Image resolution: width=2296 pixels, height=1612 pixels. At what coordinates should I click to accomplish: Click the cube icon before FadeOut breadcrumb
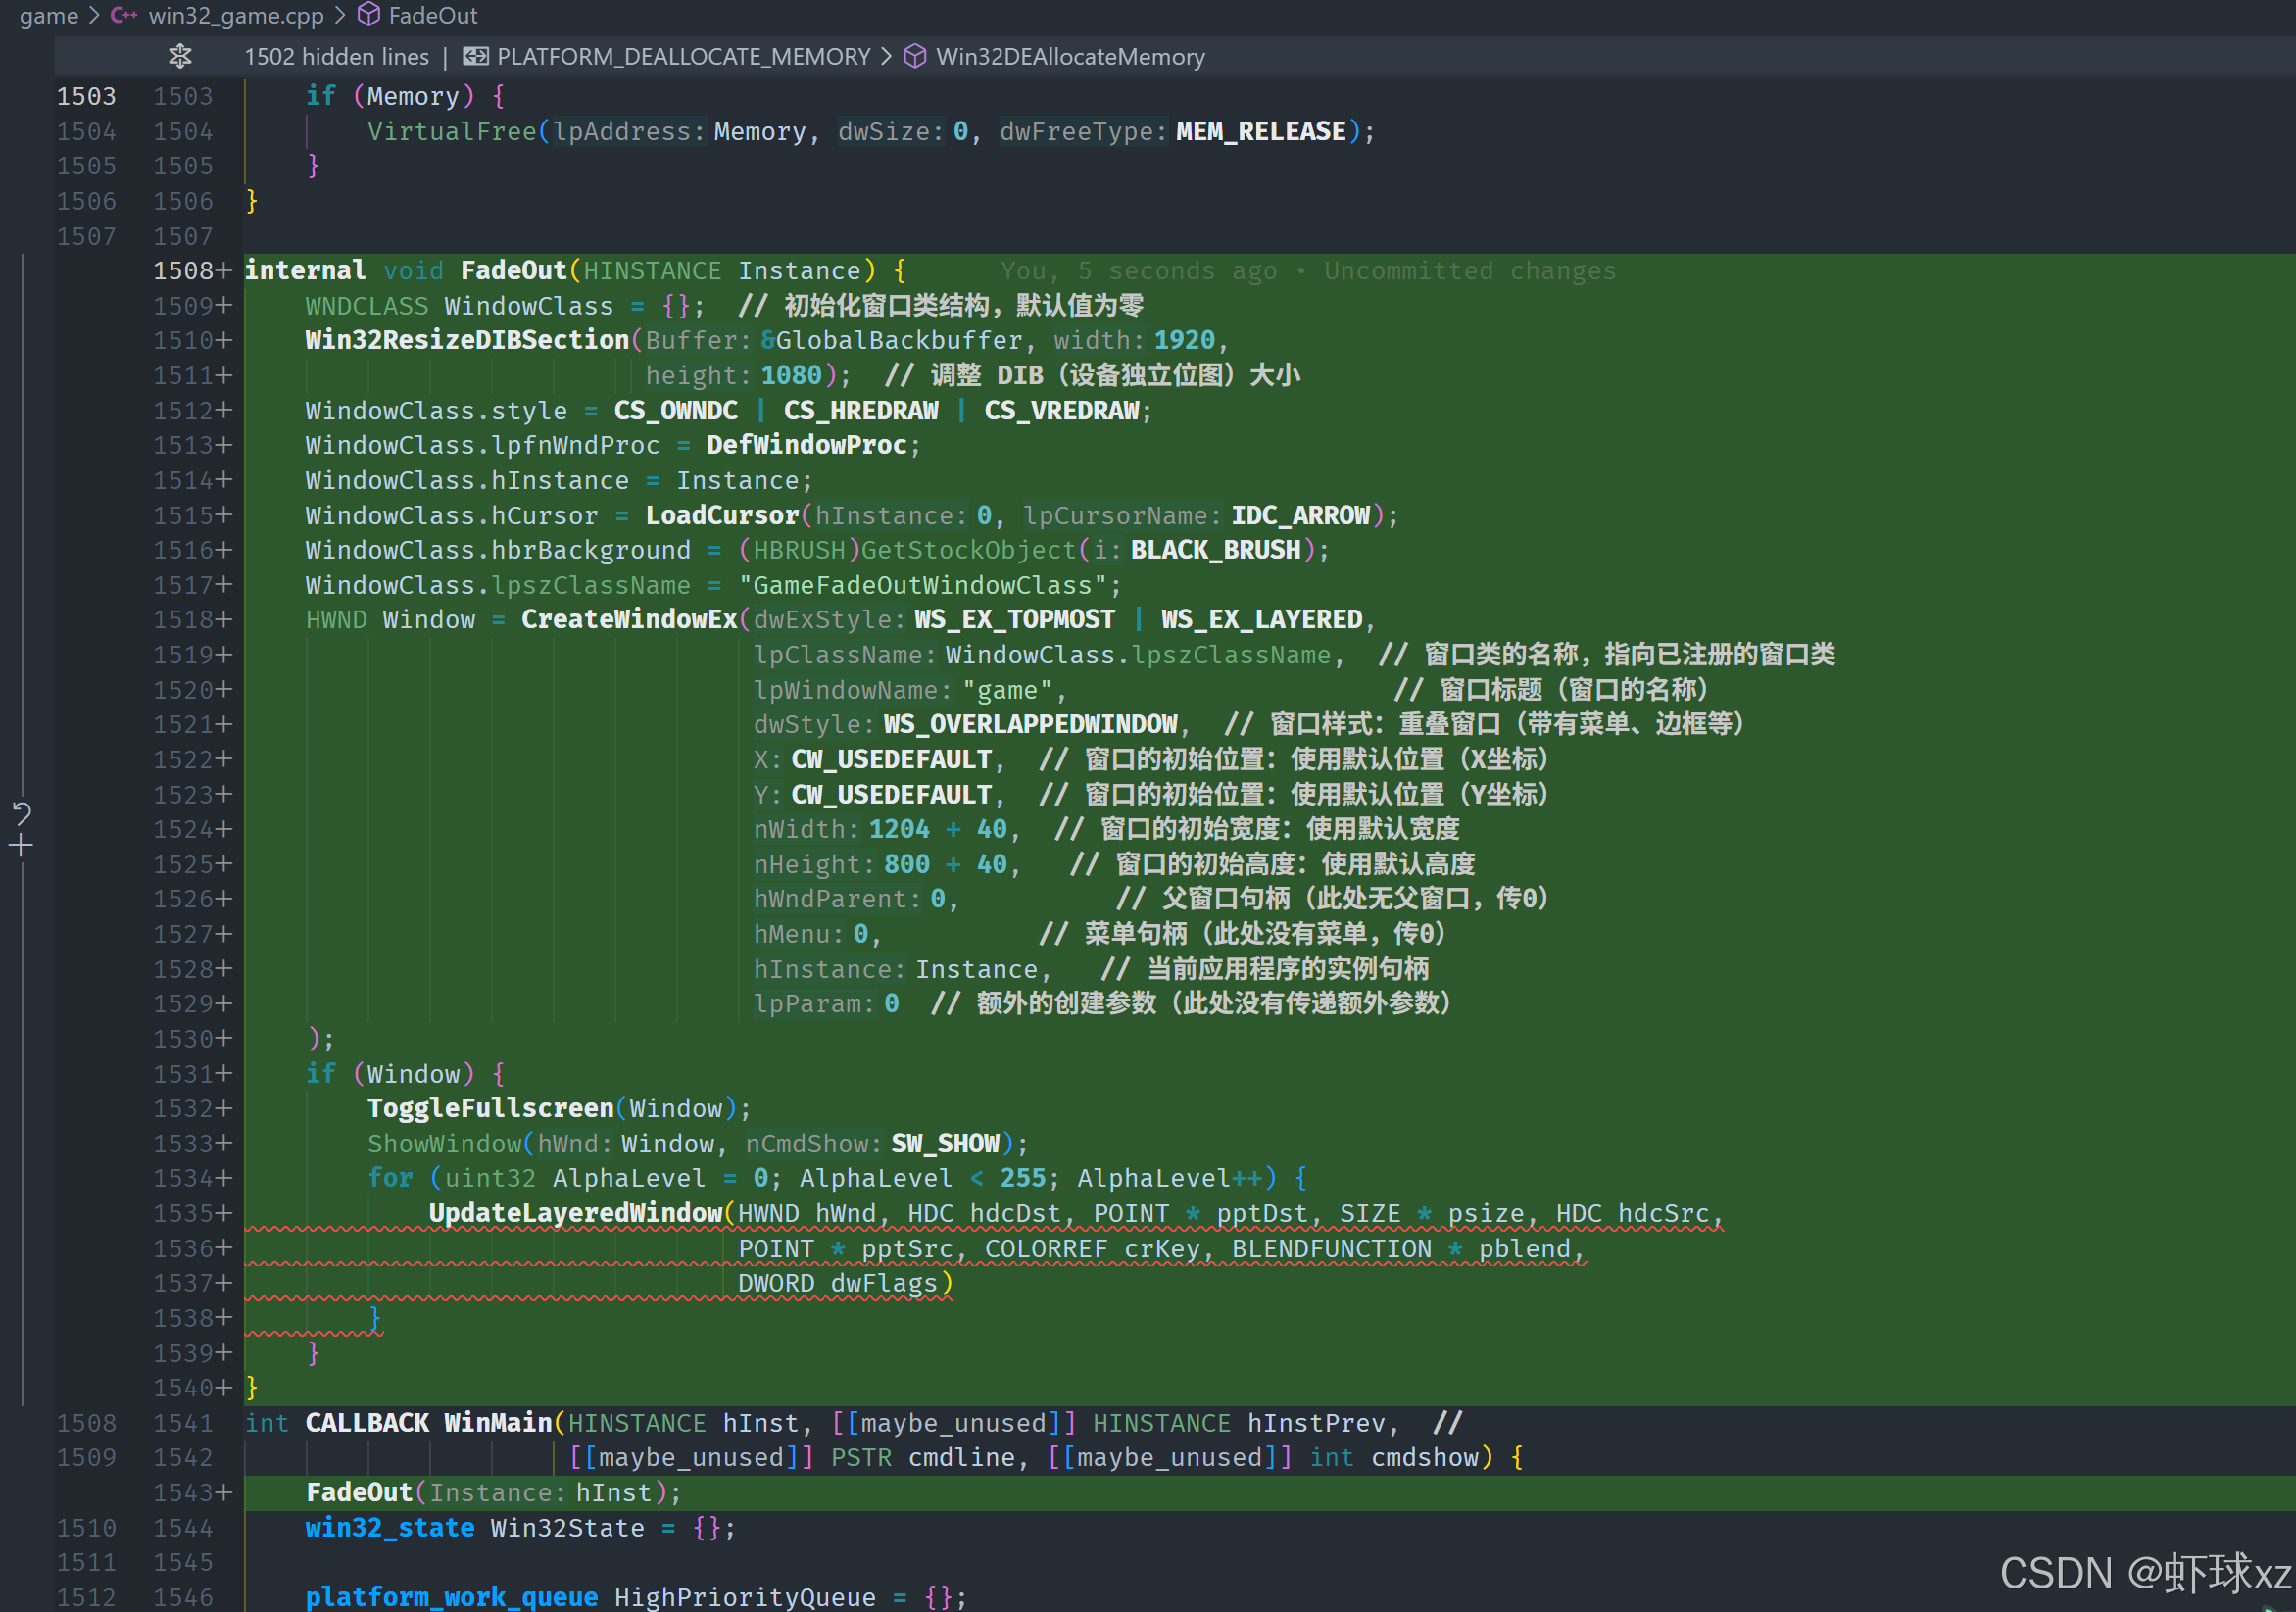[x=369, y=15]
